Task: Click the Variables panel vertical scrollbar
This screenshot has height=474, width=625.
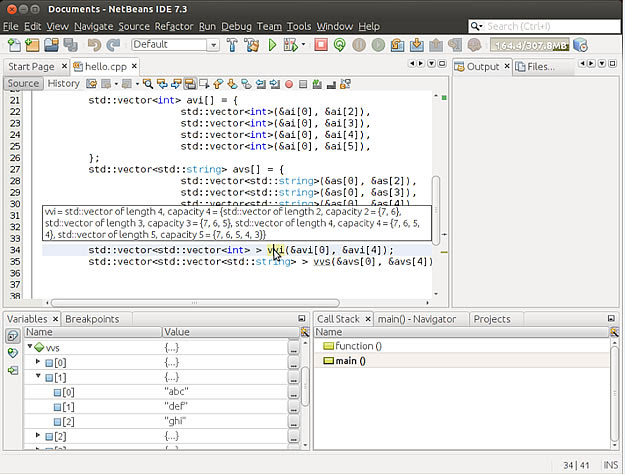Action: (305, 386)
